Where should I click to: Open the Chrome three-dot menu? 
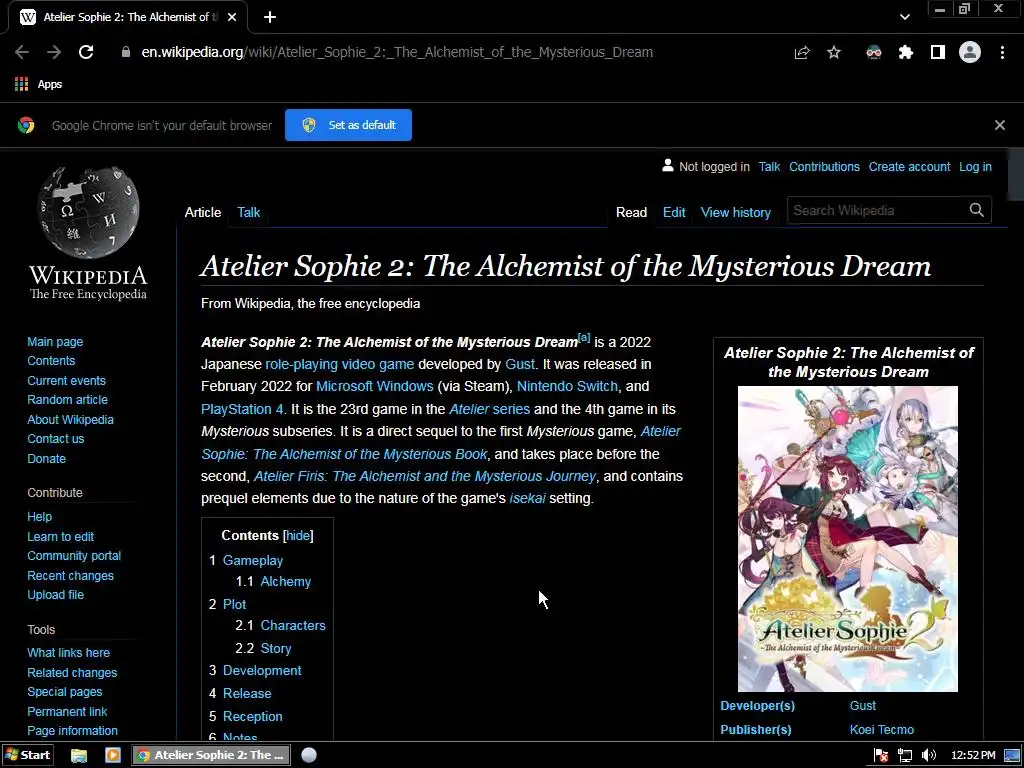[1002, 52]
